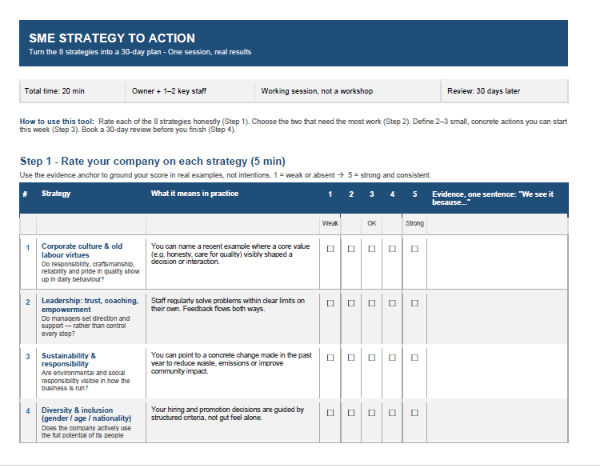Click the 'Strategy' column header
The image size is (600, 466).
coord(56,194)
